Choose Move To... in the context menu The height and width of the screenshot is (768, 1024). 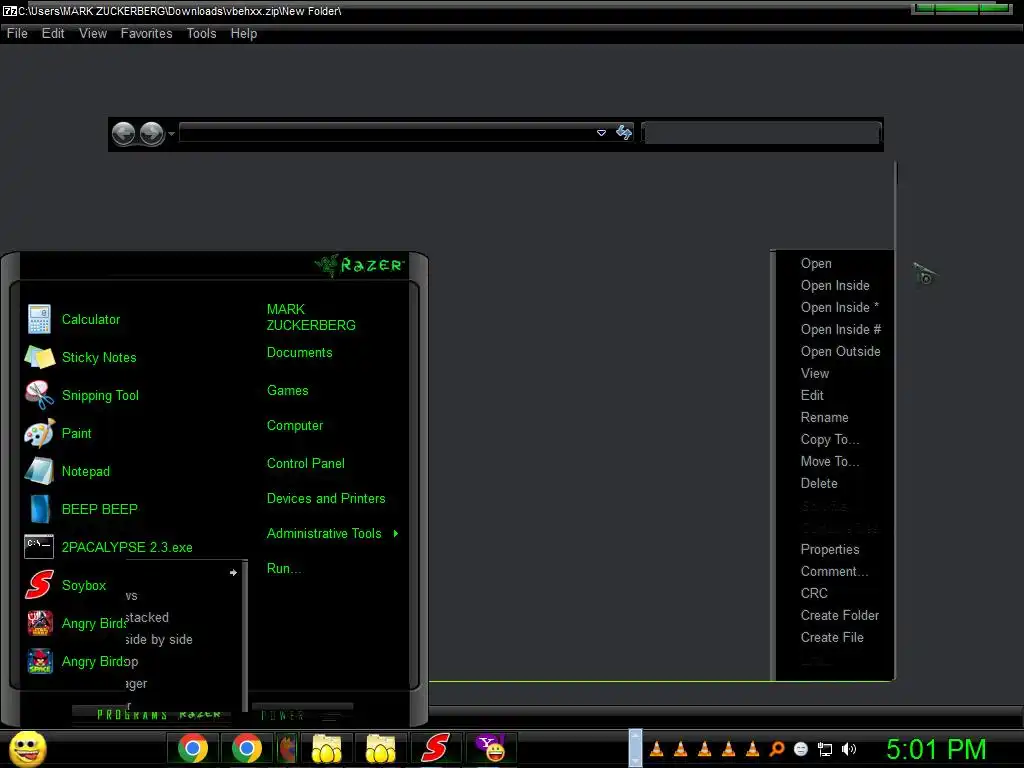(x=830, y=461)
